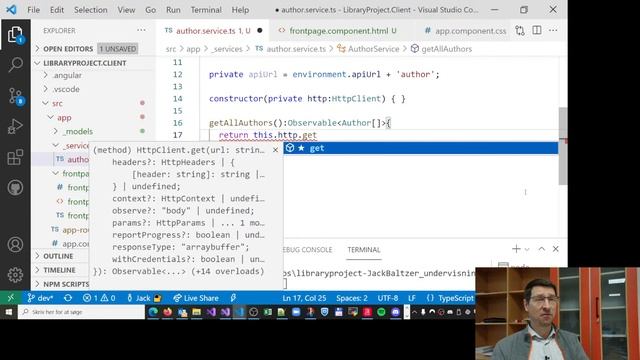Image resolution: width=640 pixels, height=360 pixels.
Task: Click the unsaved dot on author.service.ts tab
Action: (x=260, y=31)
